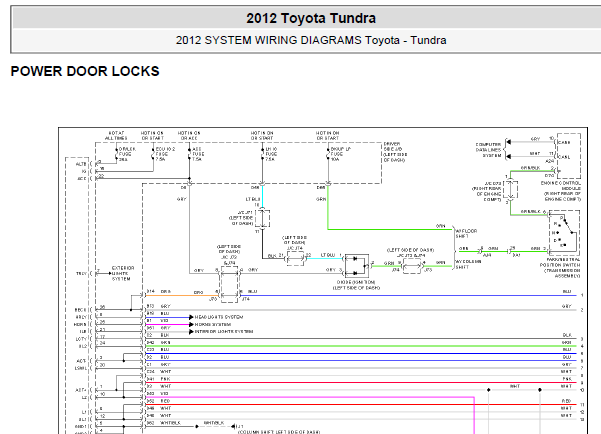This screenshot has height=434, width=601.
Task: Click the ECU IG 2 FUSE 7.5A symbol
Action: pyautogui.click(x=154, y=154)
